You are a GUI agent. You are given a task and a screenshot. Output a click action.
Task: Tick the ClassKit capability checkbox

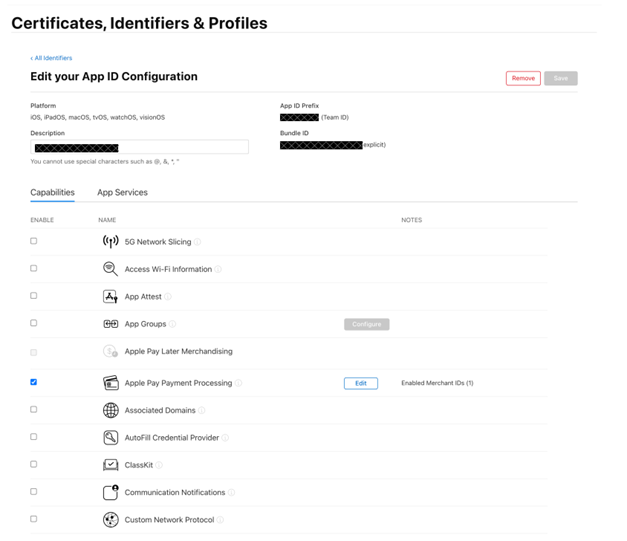coord(34,465)
